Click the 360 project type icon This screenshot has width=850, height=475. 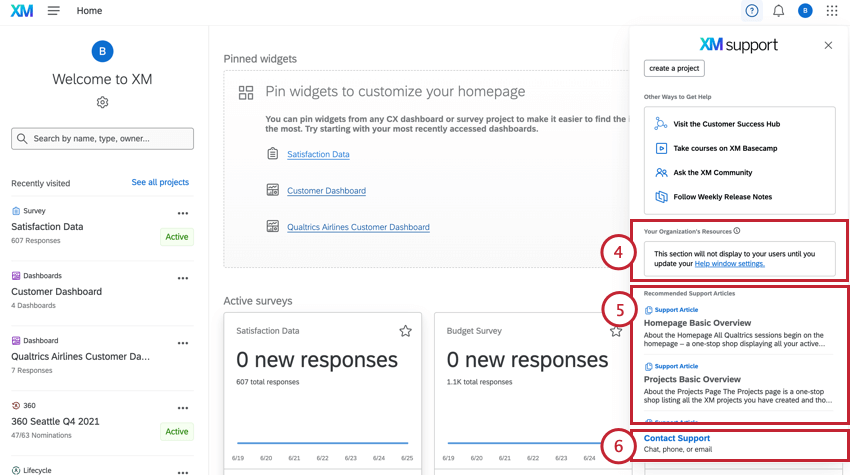pos(16,406)
